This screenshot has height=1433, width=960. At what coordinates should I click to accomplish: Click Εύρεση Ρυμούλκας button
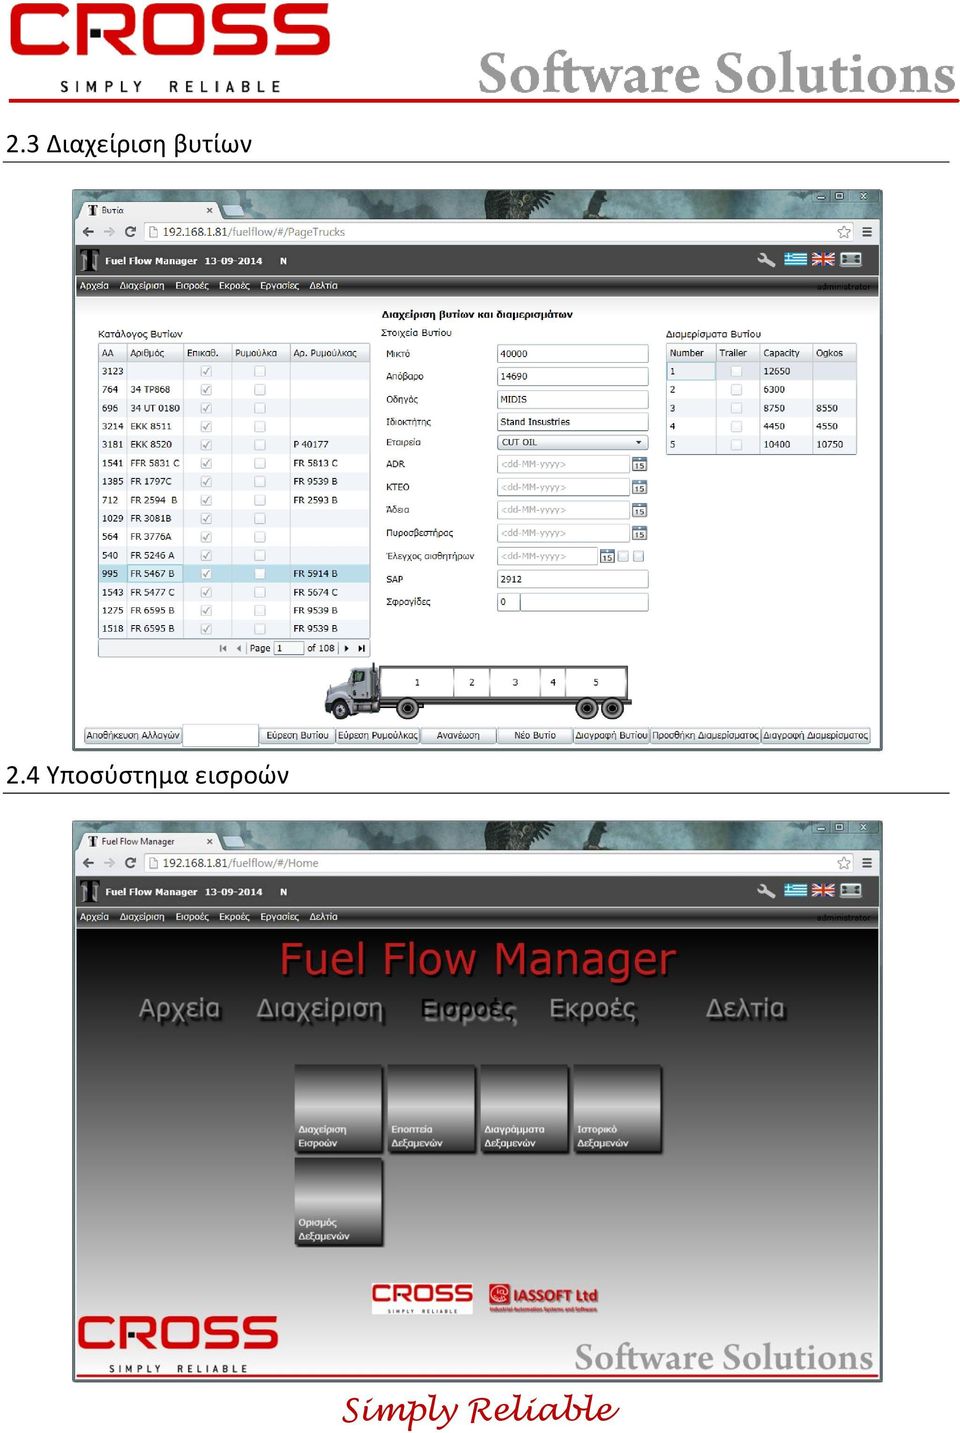click(378, 735)
